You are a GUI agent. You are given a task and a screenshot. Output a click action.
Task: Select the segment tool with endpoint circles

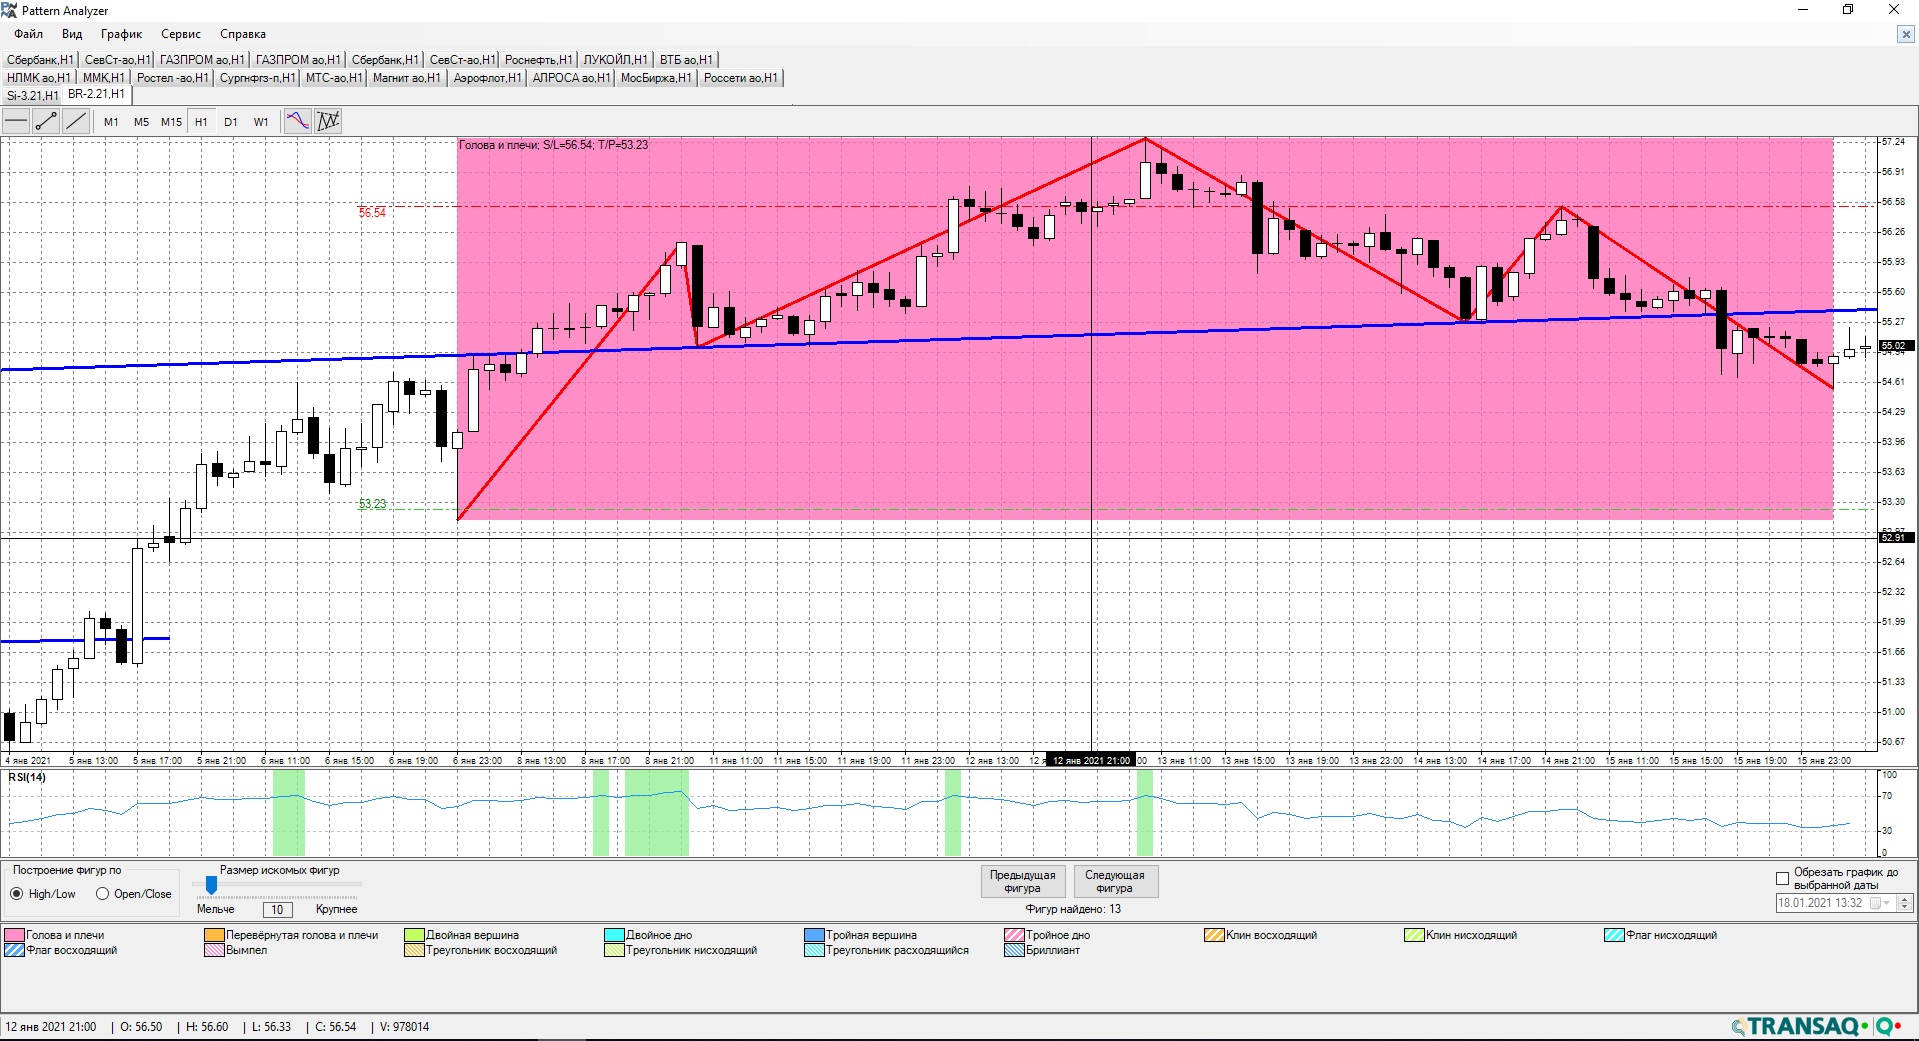point(46,122)
